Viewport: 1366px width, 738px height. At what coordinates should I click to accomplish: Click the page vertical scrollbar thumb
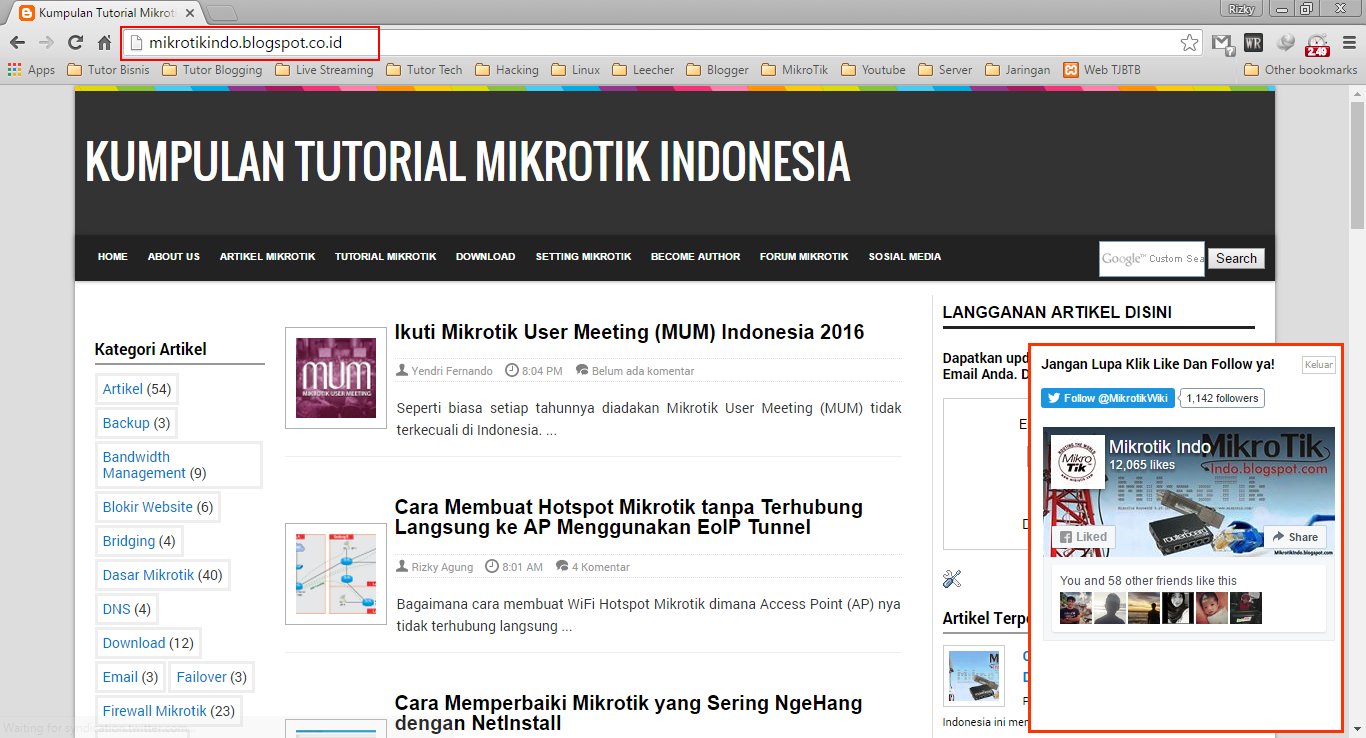coord(1357,165)
